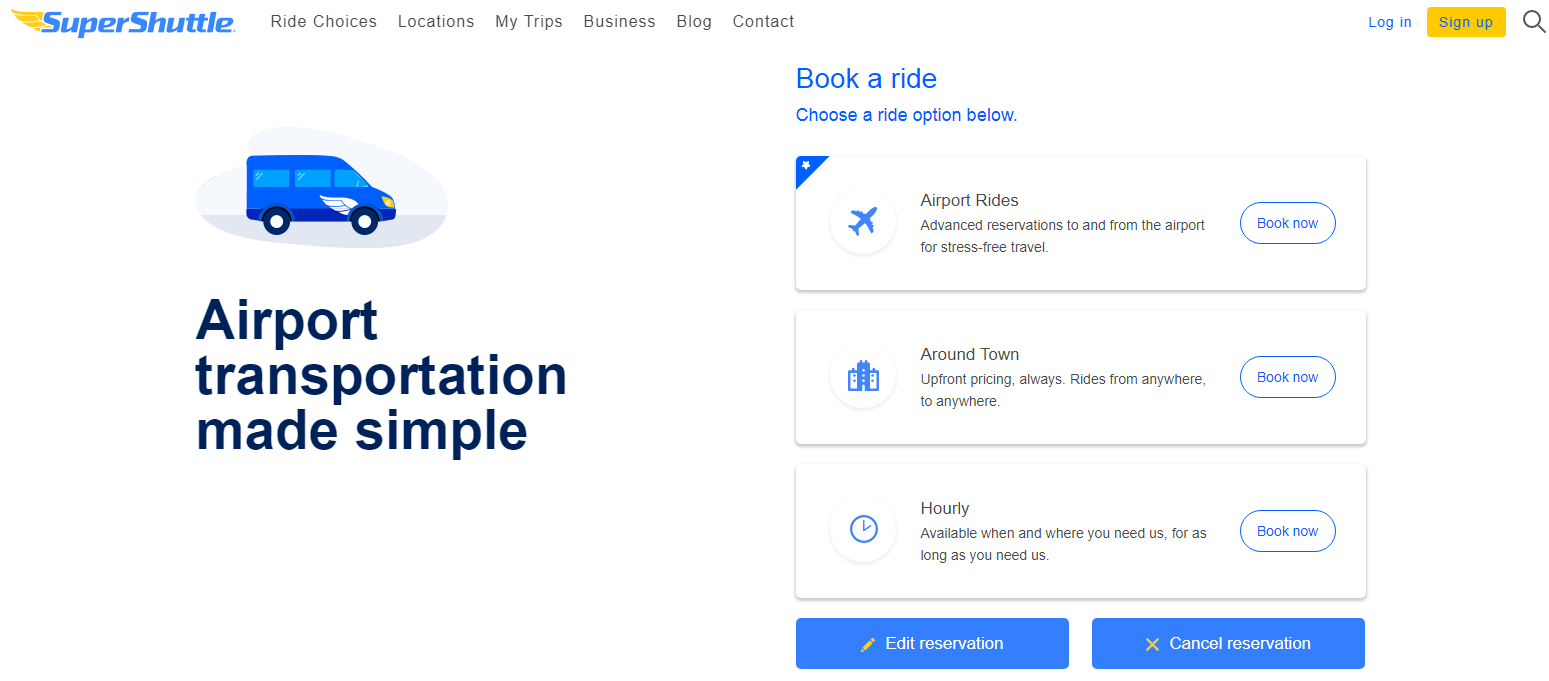1549x681 pixels.
Task: Go to the Locations menu item
Action: coord(436,22)
